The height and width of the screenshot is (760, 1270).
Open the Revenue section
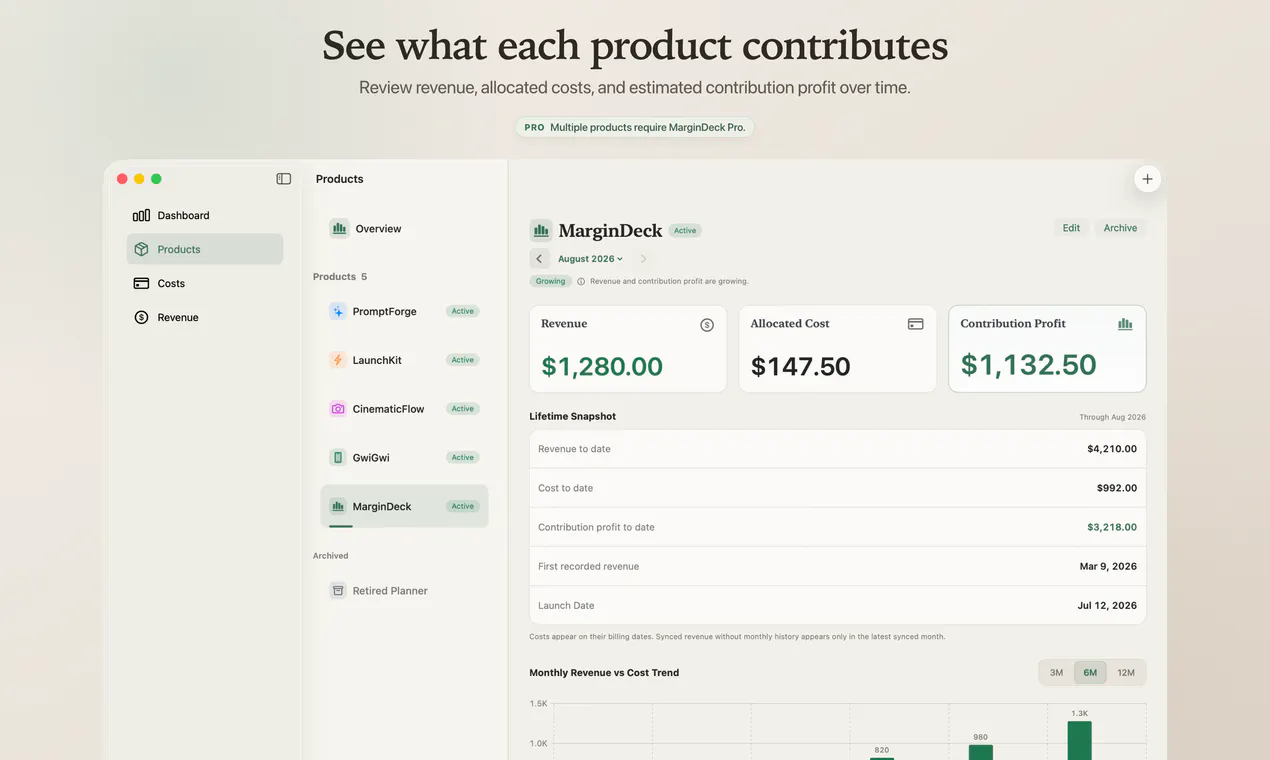click(x=205, y=317)
